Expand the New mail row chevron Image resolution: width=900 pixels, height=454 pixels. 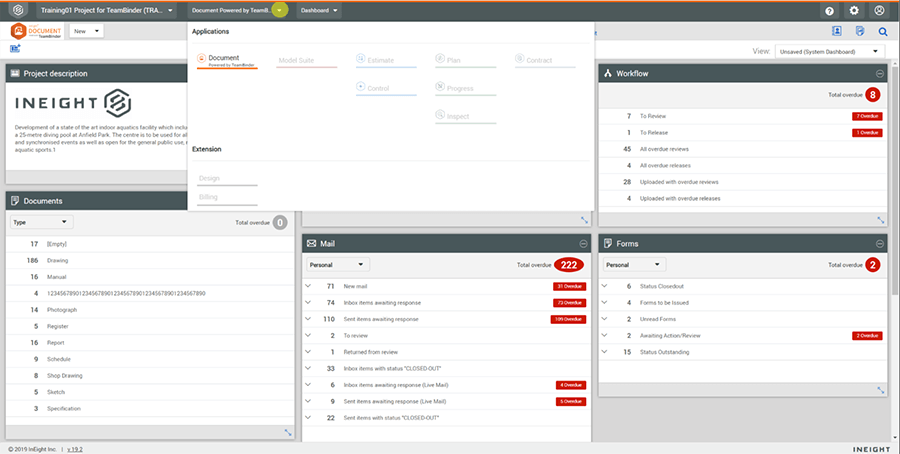click(308, 286)
